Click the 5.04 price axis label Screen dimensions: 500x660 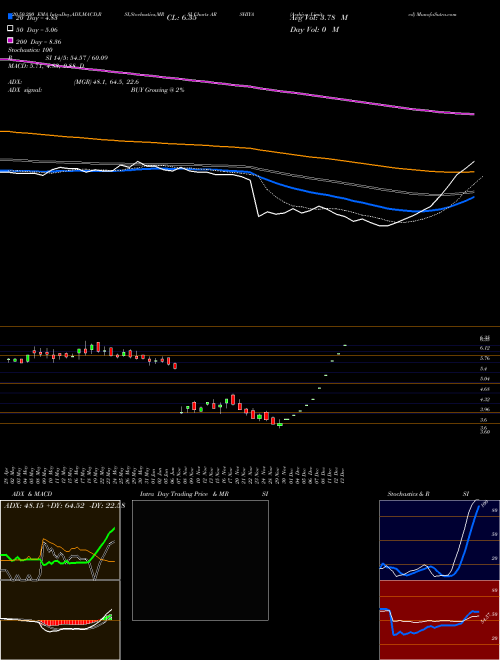(485, 379)
